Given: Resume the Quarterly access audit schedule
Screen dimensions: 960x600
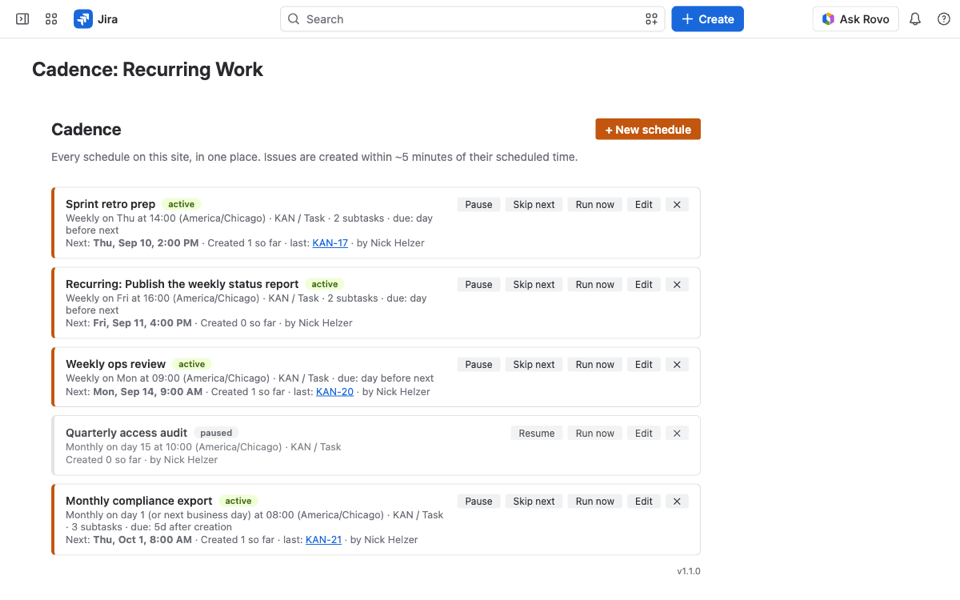Looking at the screenshot, I should tap(536, 433).
